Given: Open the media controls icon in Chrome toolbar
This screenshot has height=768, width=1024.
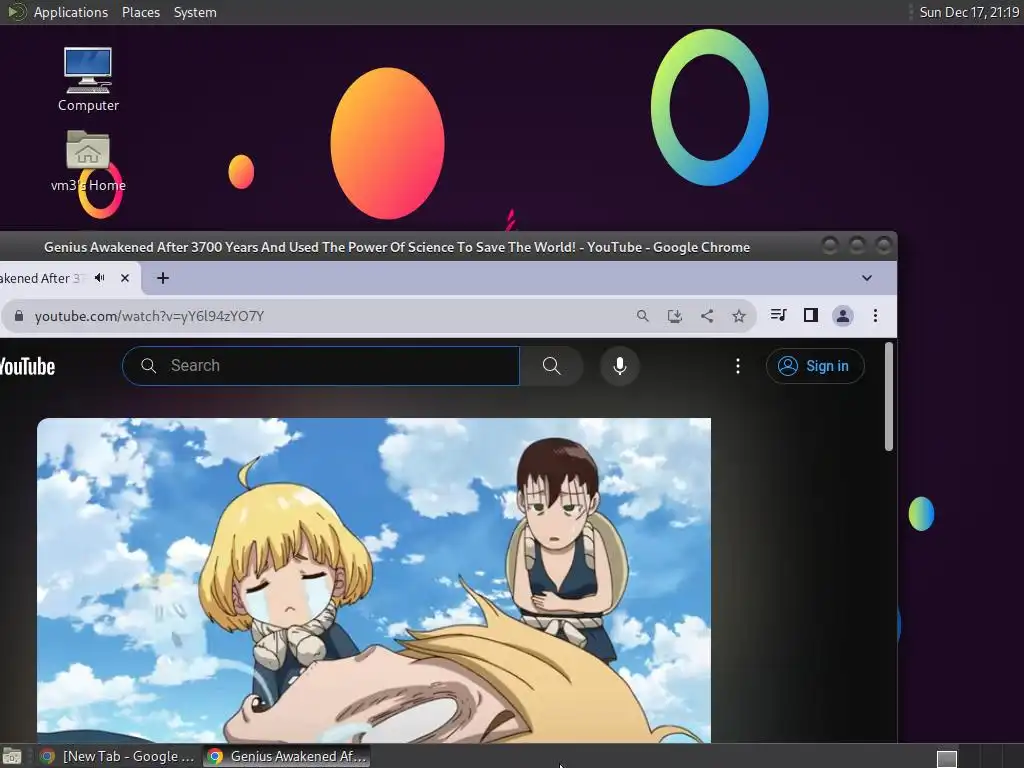Looking at the screenshot, I should pos(778,315).
